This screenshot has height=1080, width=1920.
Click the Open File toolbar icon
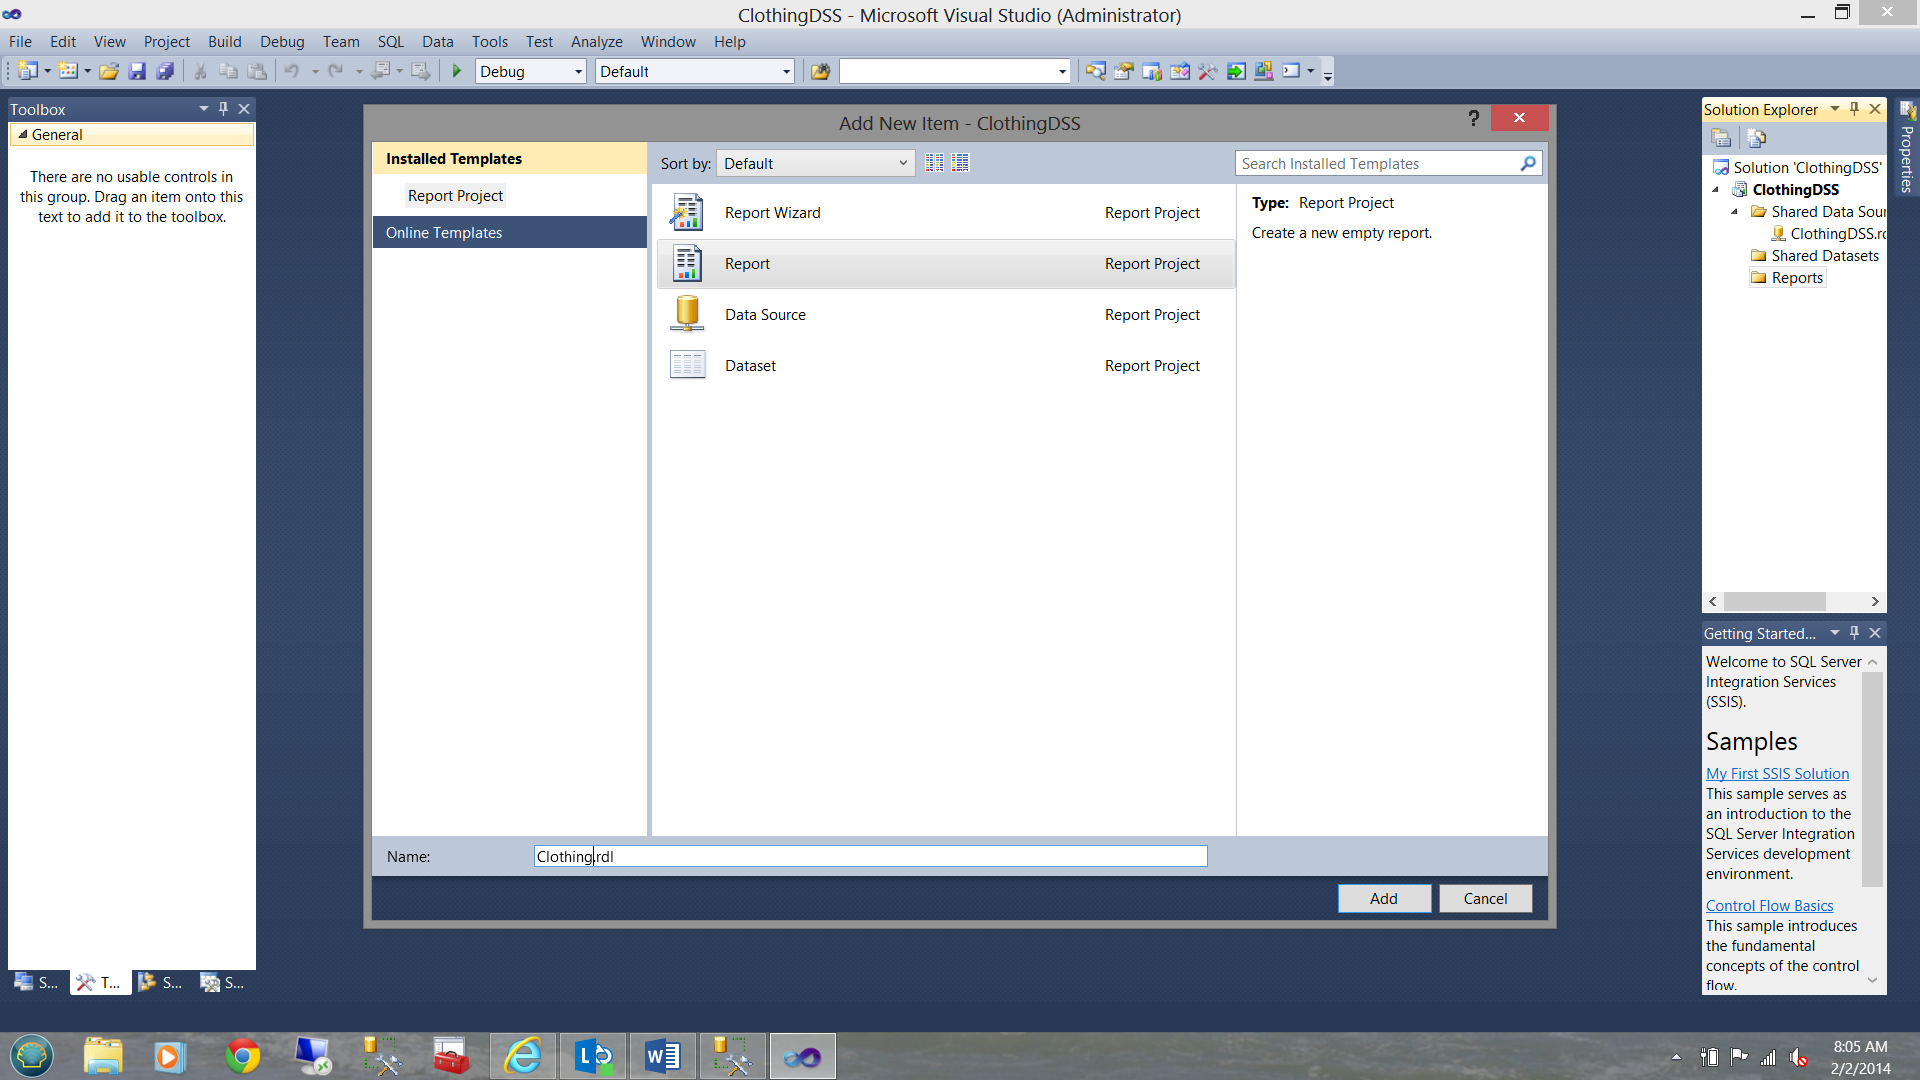109,71
